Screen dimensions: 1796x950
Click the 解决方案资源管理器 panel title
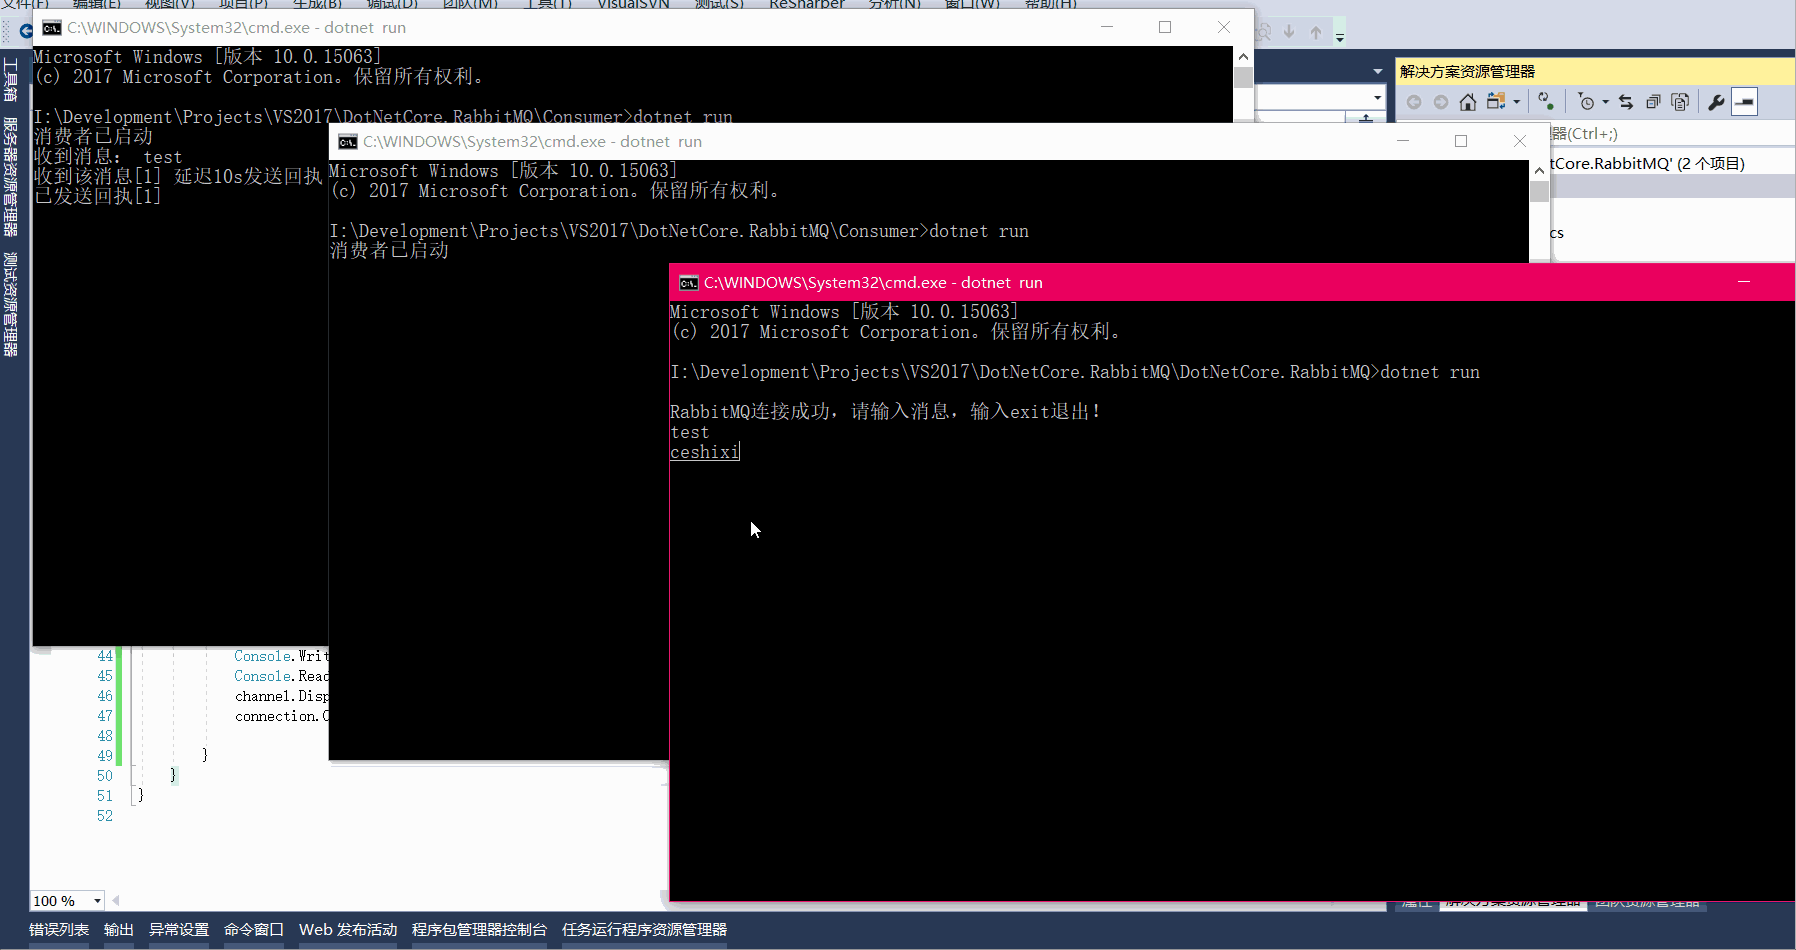click(x=1467, y=71)
